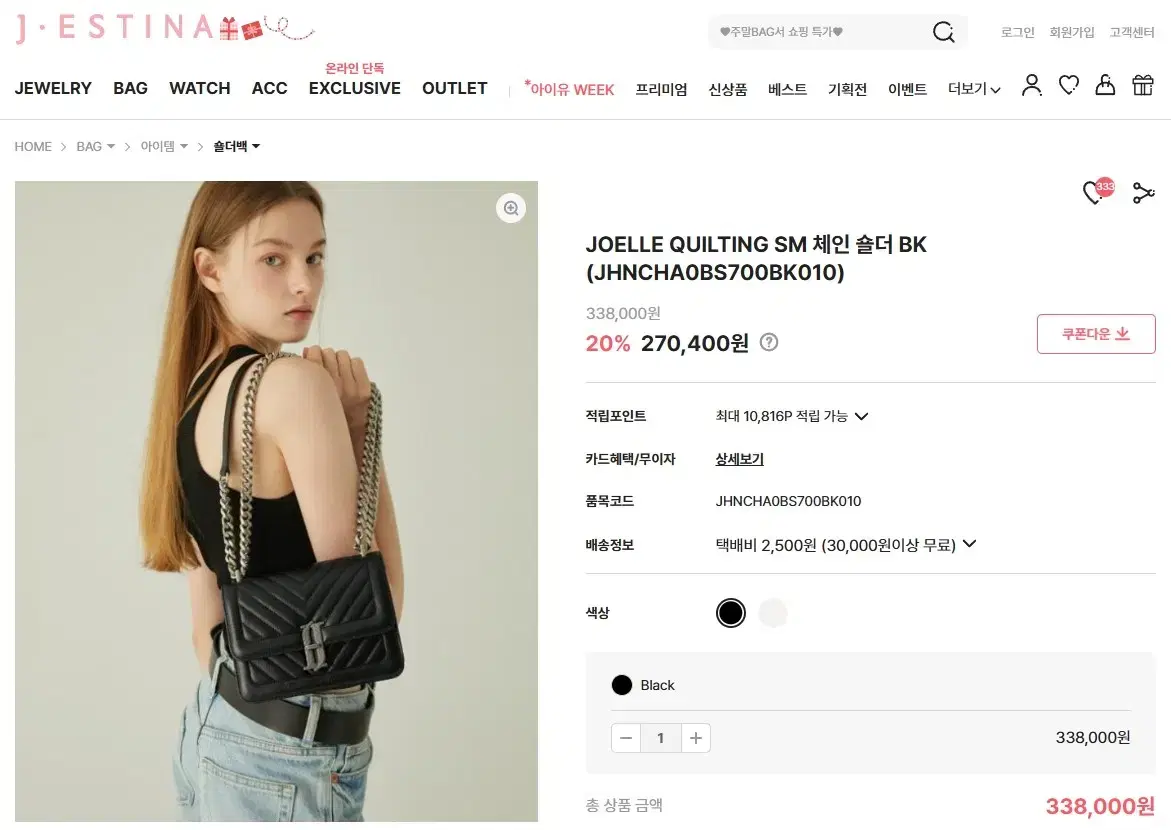The width and height of the screenshot is (1171, 830).
Task: Decrease quantity with the minus button
Action: pyautogui.click(x=626, y=738)
